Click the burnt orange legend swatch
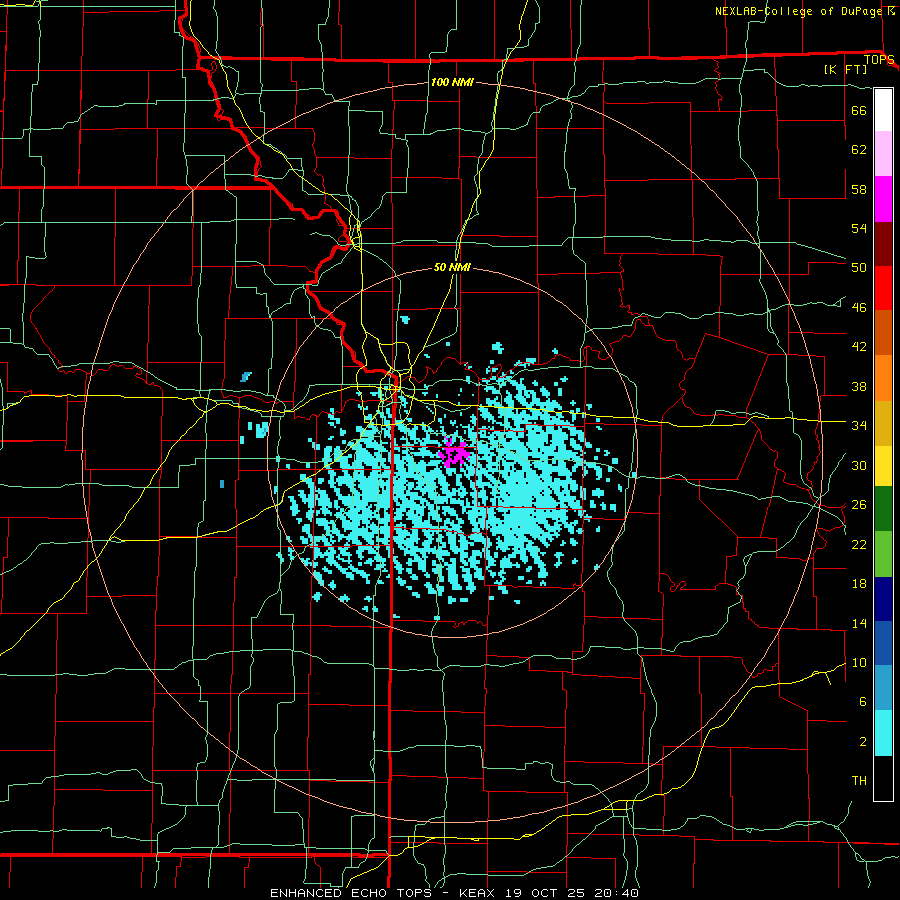This screenshot has height=900, width=900. [x=883, y=333]
